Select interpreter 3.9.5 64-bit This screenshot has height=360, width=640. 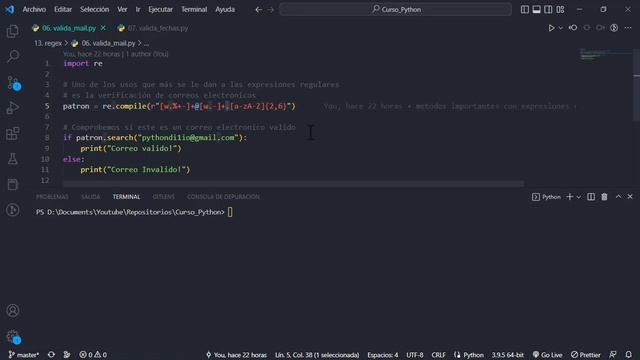pos(507,355)
